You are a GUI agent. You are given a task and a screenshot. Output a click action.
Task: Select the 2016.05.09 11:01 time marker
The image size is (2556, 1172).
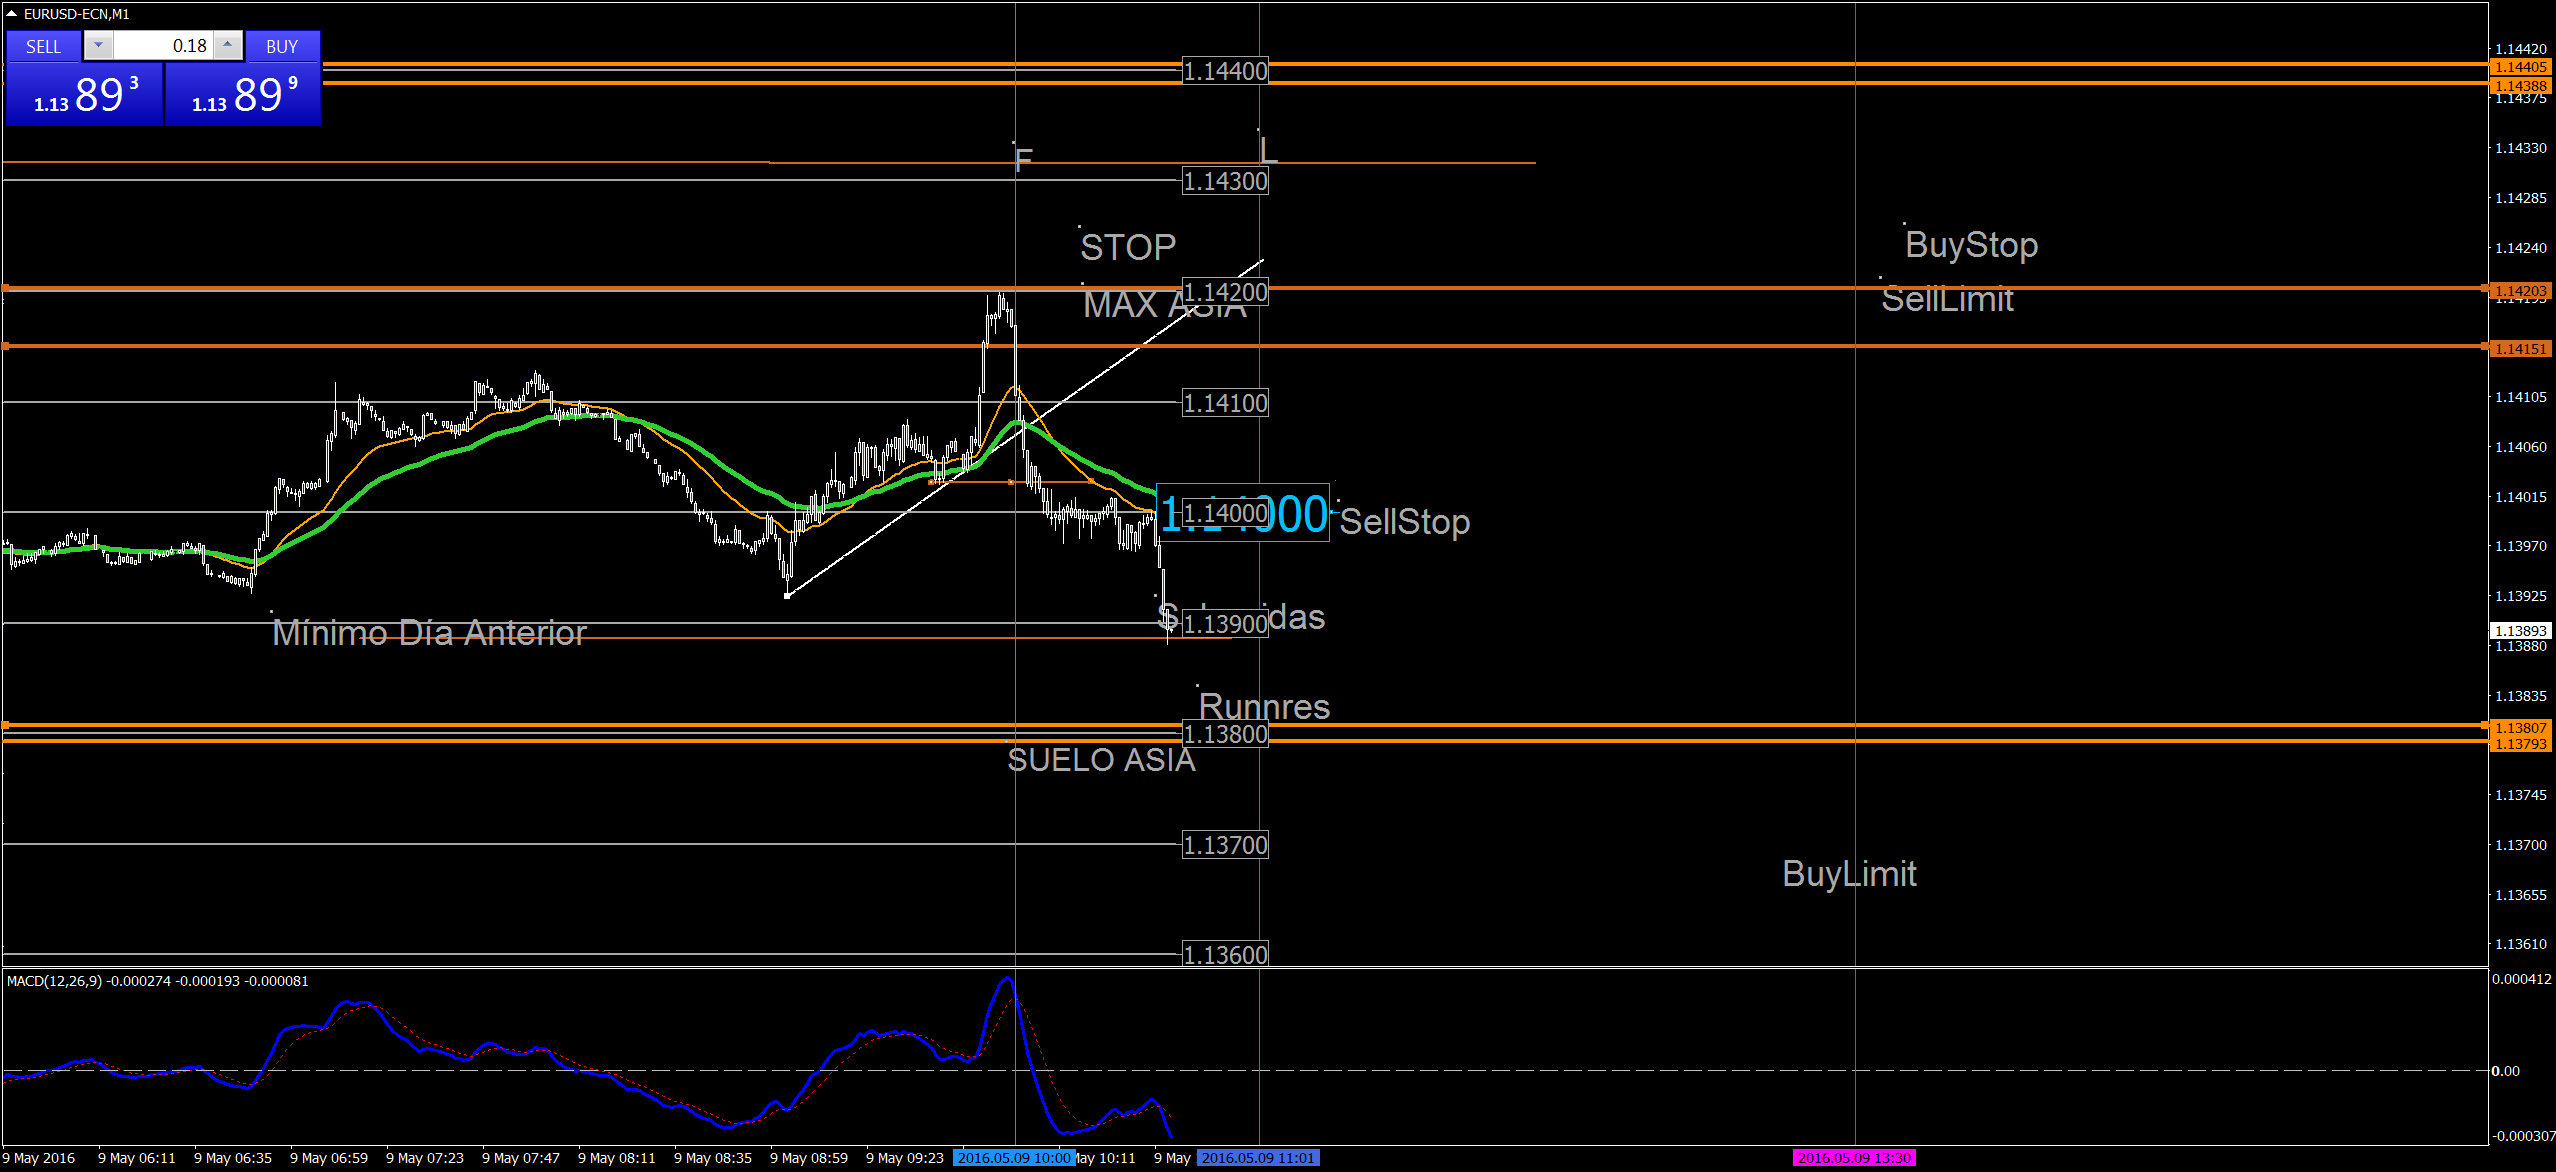click(x=1257, y=1158)
